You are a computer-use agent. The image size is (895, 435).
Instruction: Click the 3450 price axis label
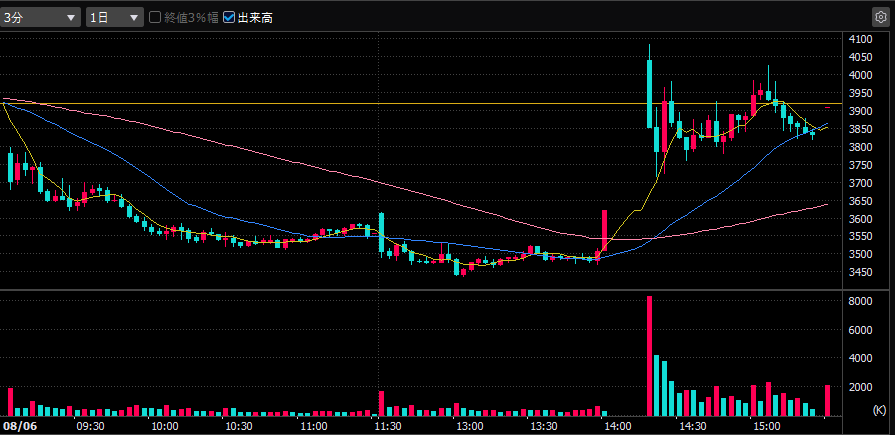click(860, 272)
